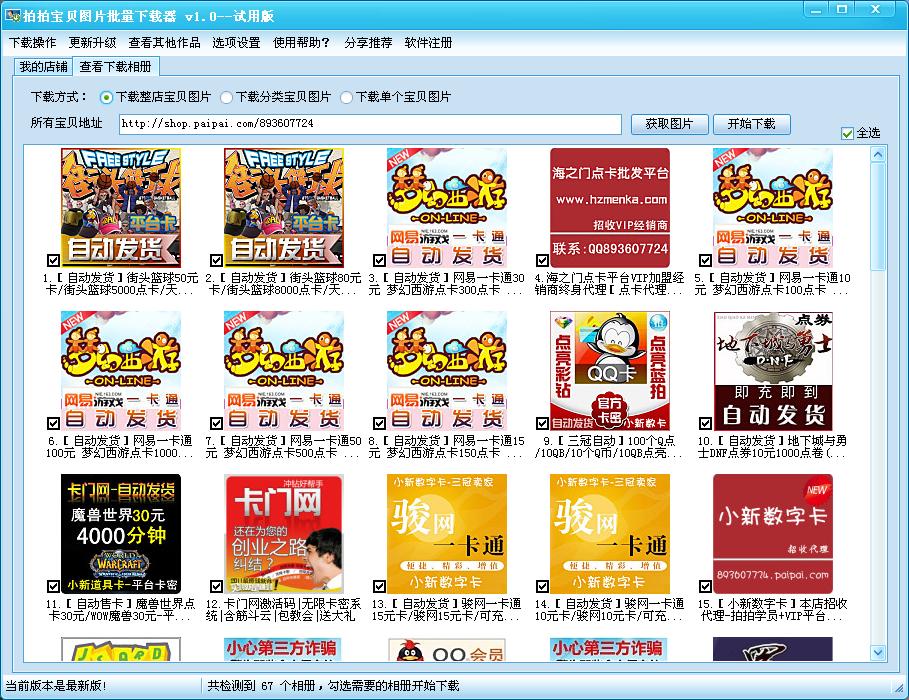
Task: Click the 获取图片 button
Action: (669, 124)
